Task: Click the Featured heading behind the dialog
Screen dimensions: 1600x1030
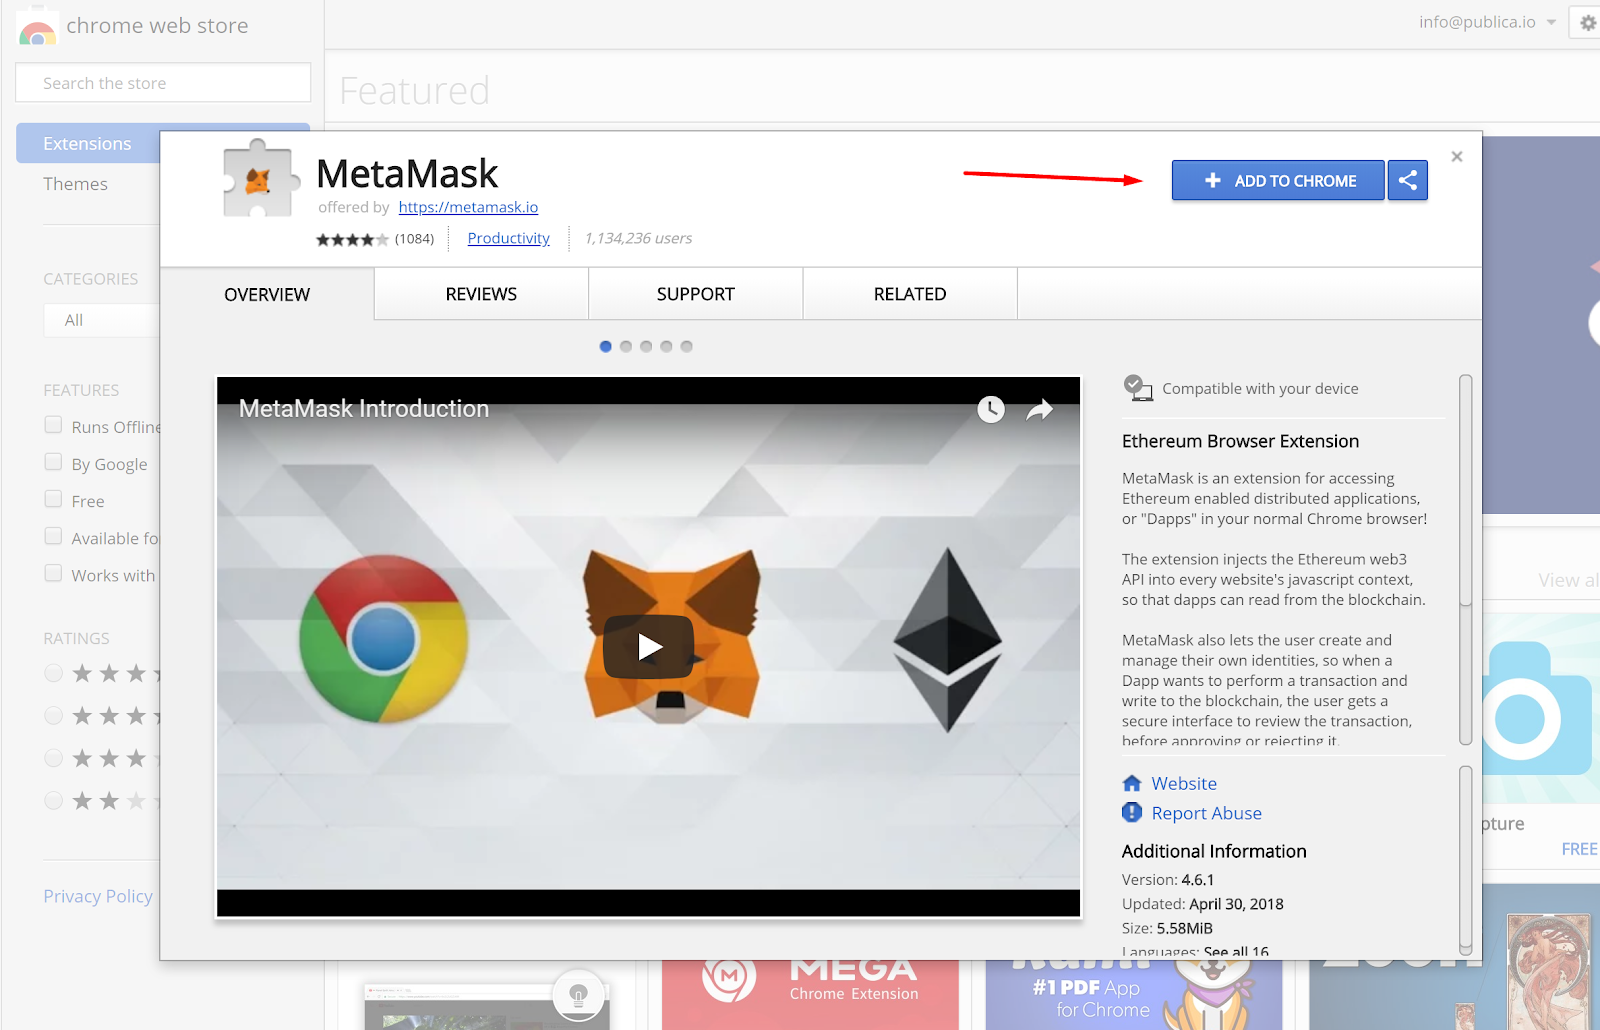Action: pyautogui.click(x=415, y=91)
